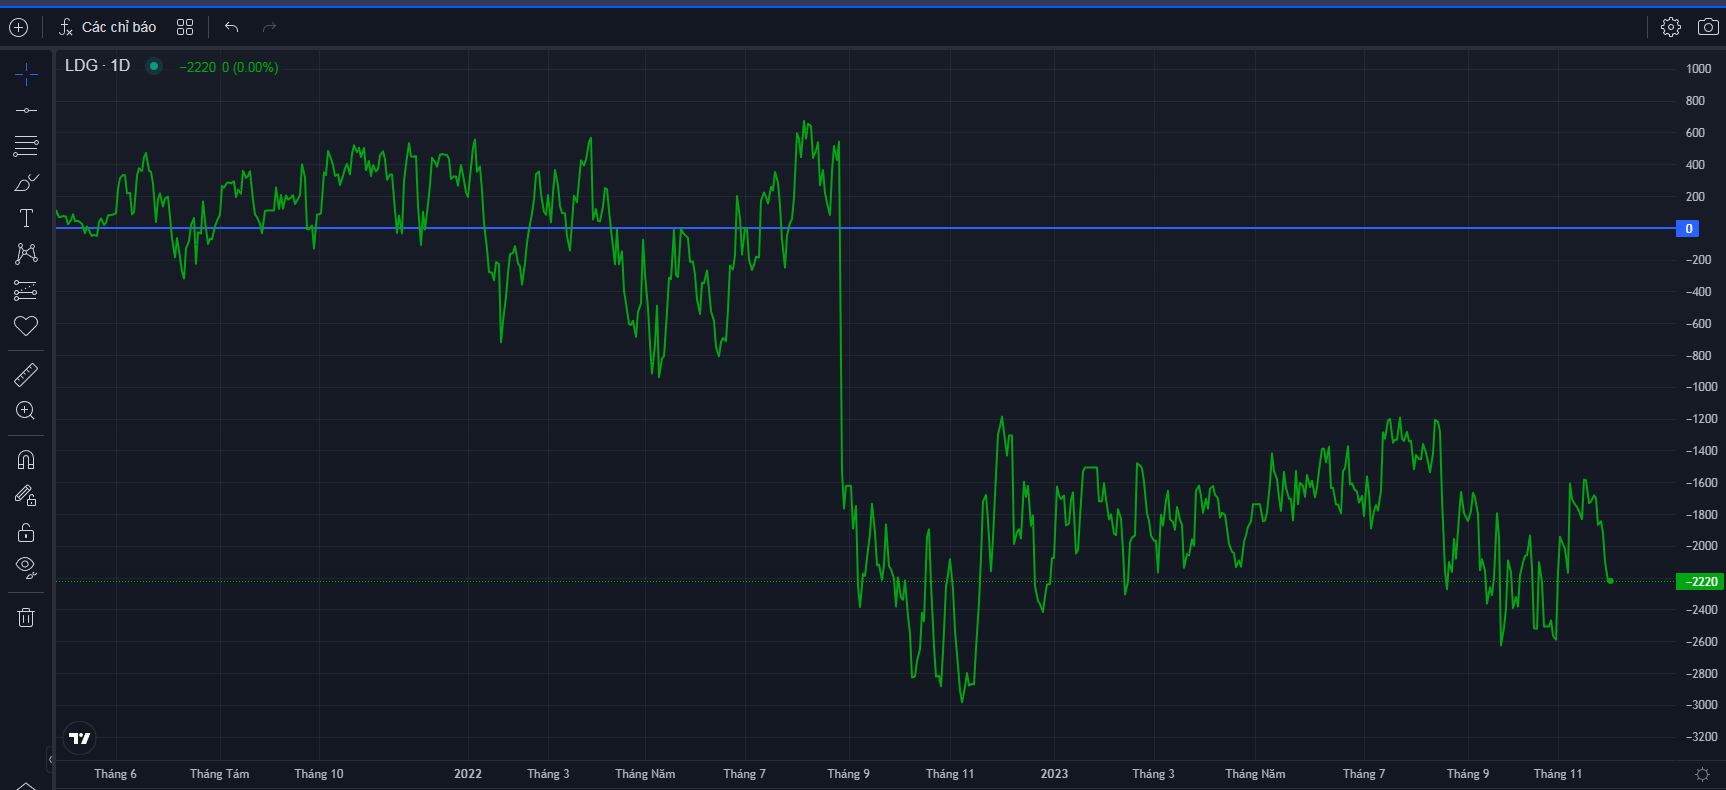
Task: Click the green market status dot
Action: (x=154, y=66)
